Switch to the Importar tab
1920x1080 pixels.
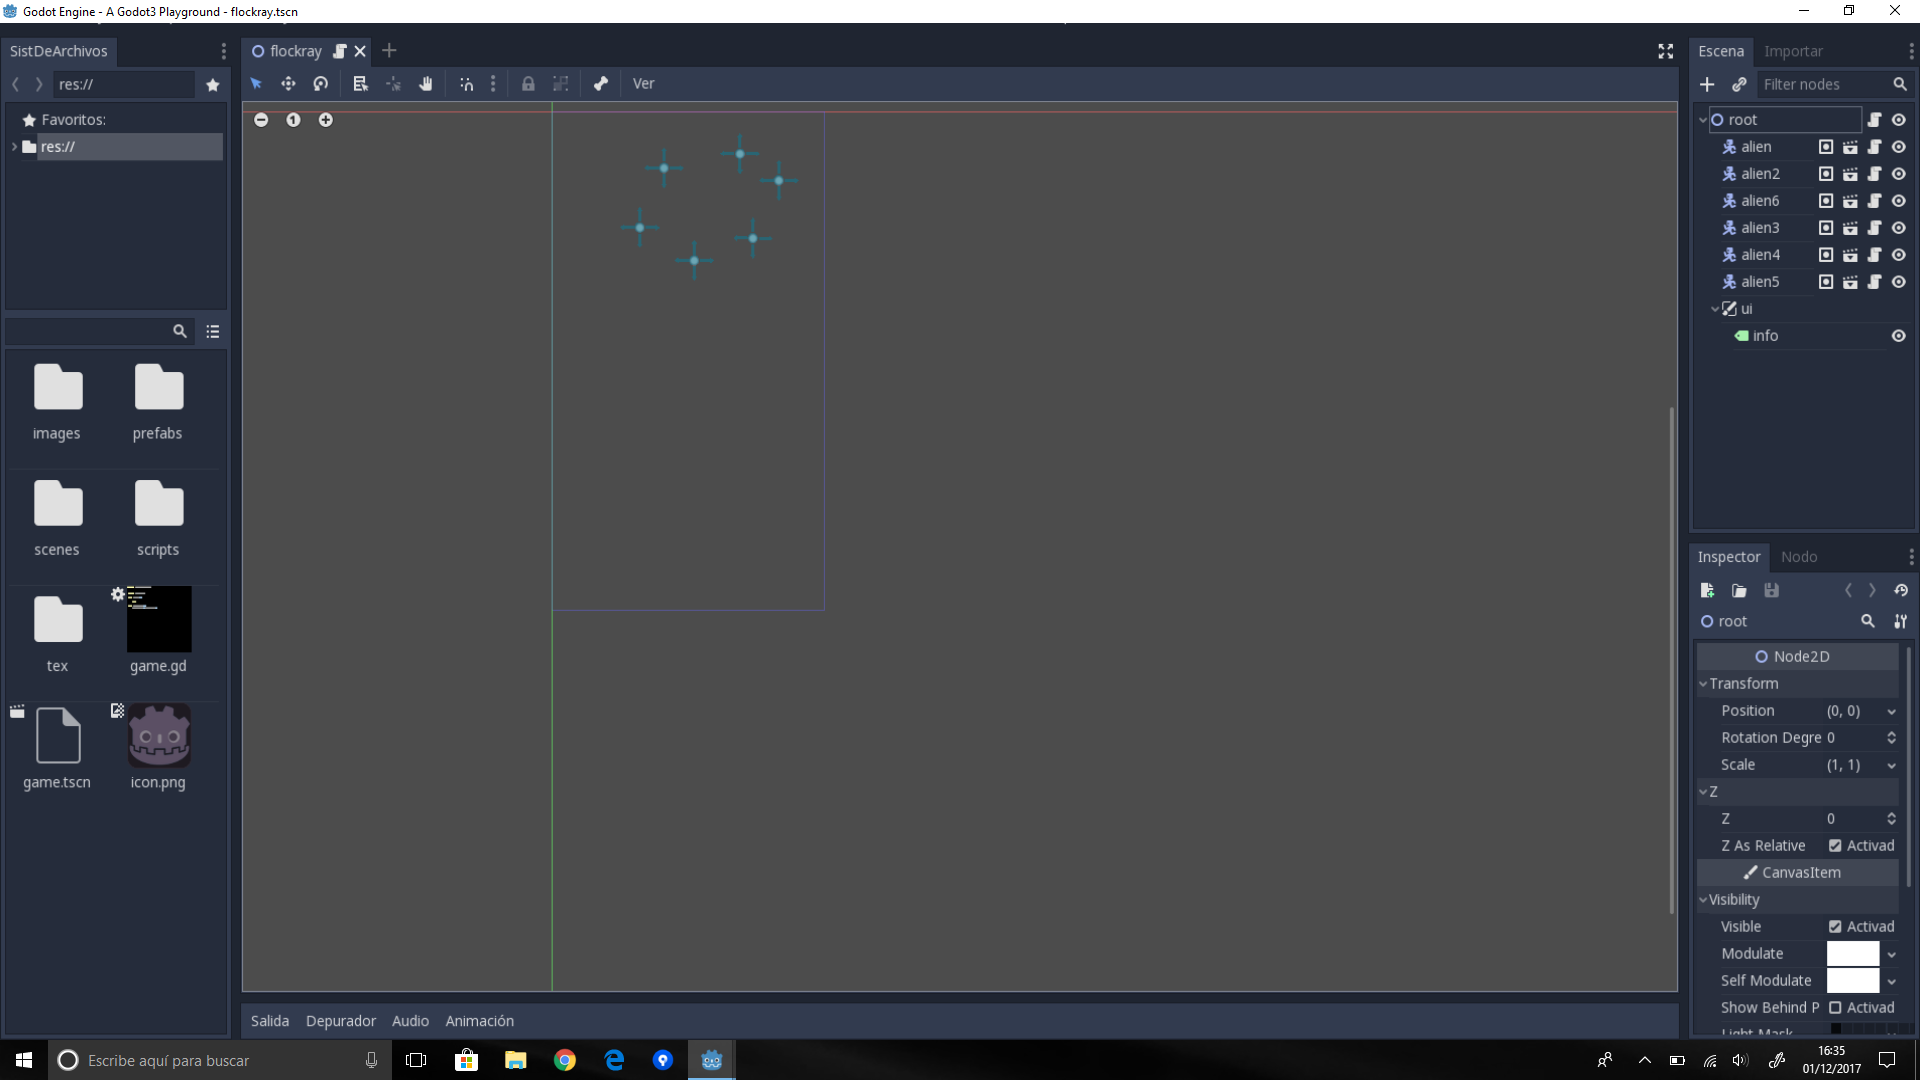(1795, 51)
